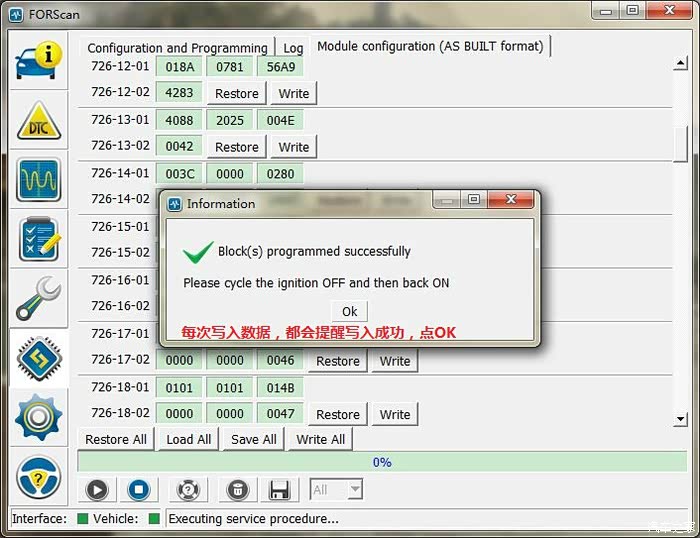The image size is (700, 538).
Task: Click the Load All button
Action: click(x=189, y=439)
